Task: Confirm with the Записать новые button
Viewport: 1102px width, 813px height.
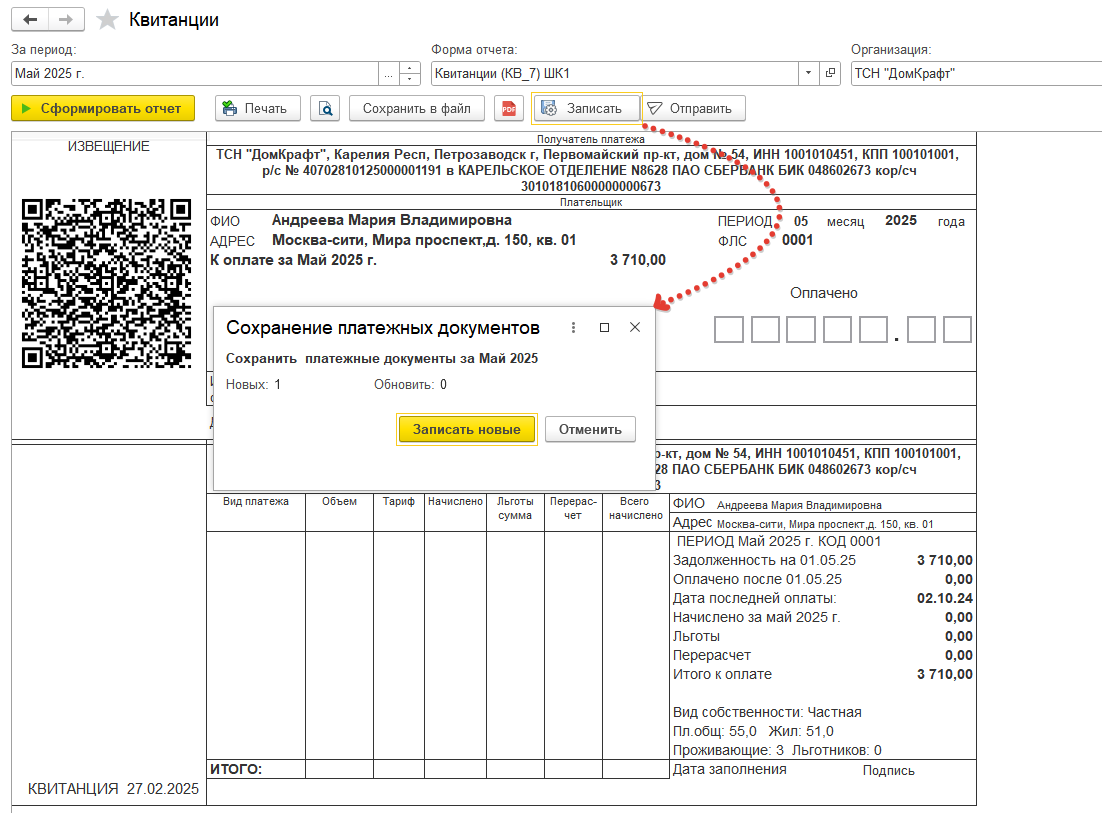Action: click(467, 429)
